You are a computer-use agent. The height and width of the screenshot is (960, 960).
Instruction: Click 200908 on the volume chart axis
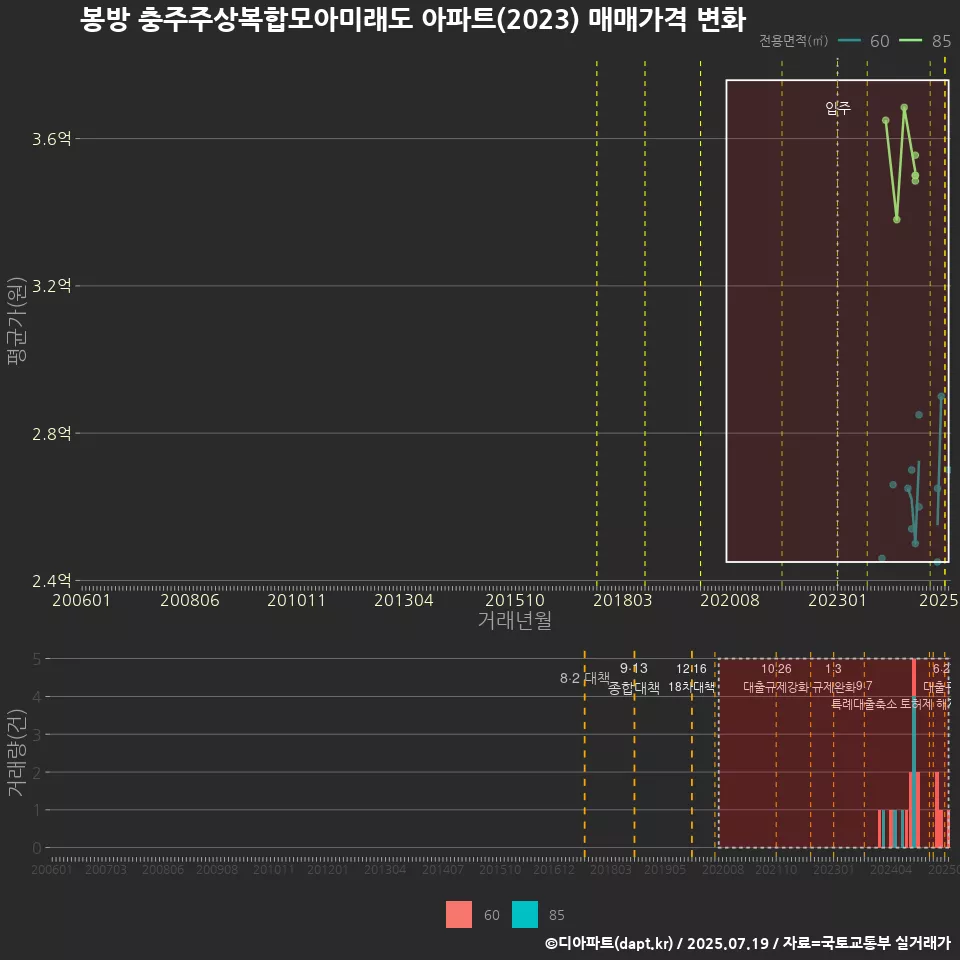point(217,869)
